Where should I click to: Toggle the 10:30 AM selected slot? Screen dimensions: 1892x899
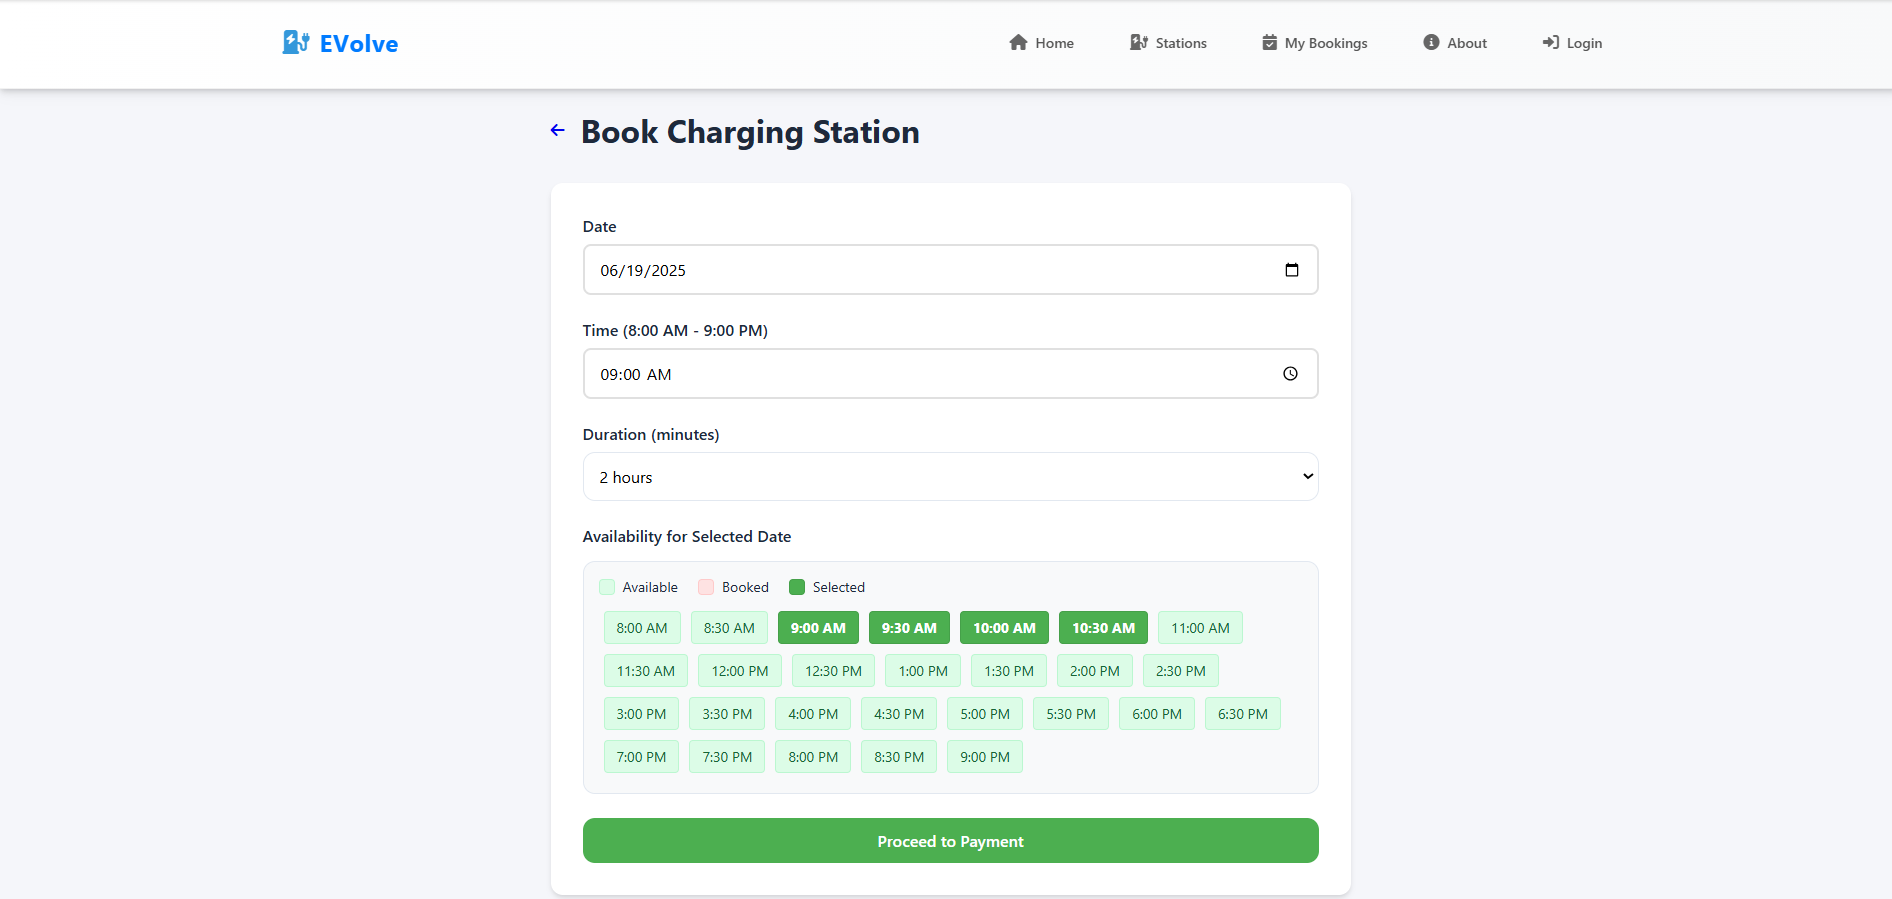1102,628
